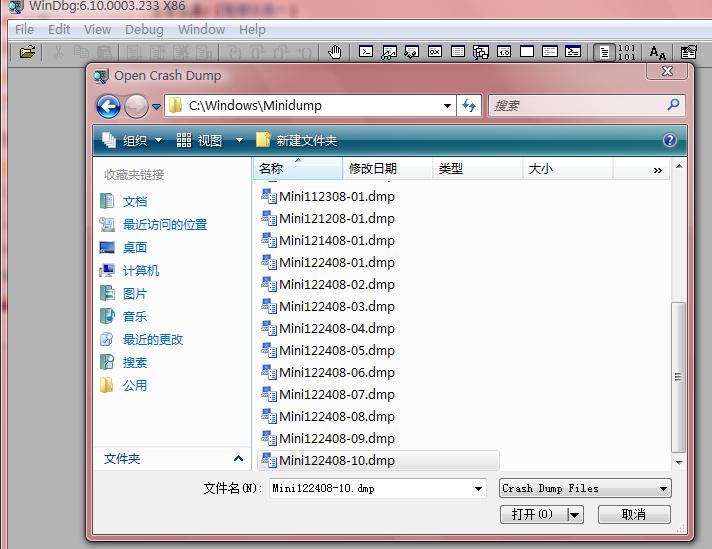Open the 组织 dropdown menu

pos(132,140)
